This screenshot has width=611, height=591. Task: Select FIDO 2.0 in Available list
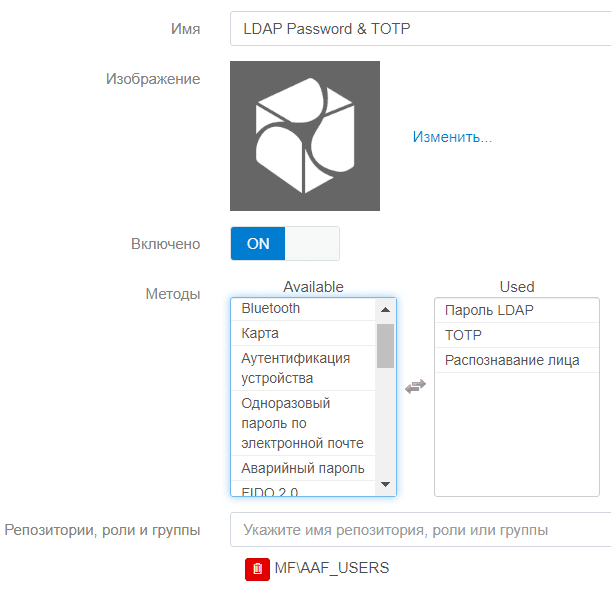pos(302,490)
